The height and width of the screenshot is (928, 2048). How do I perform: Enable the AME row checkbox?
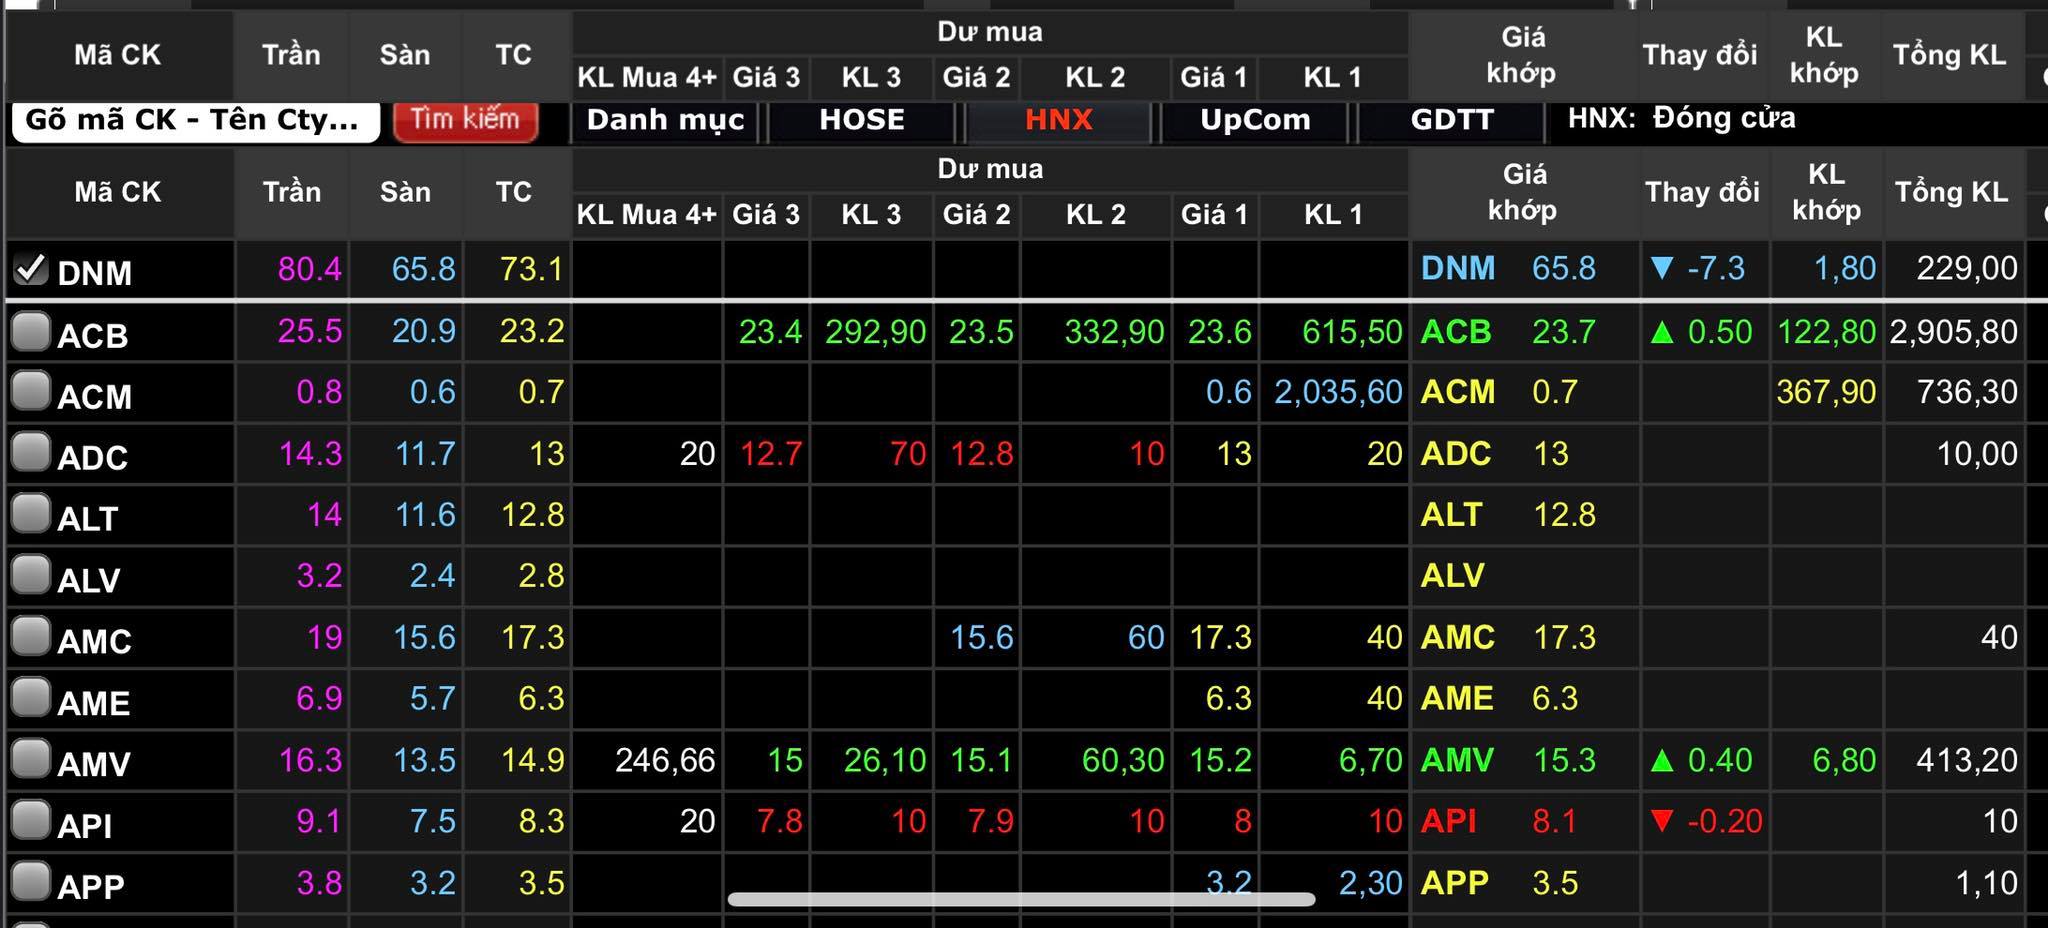click(31, 698)
